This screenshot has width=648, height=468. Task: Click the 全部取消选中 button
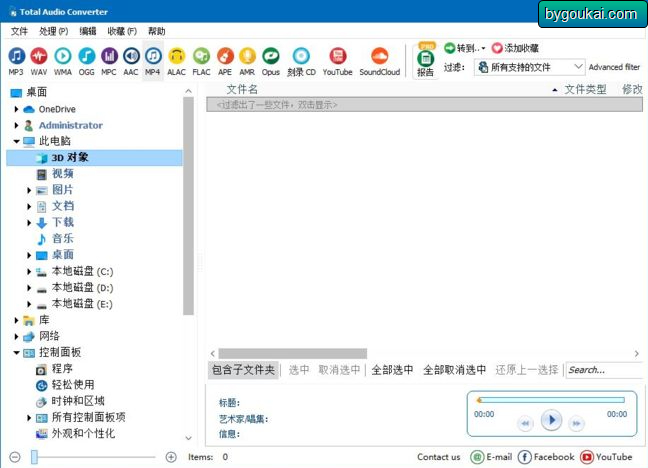pyautogui.click(x=455, y=370)
